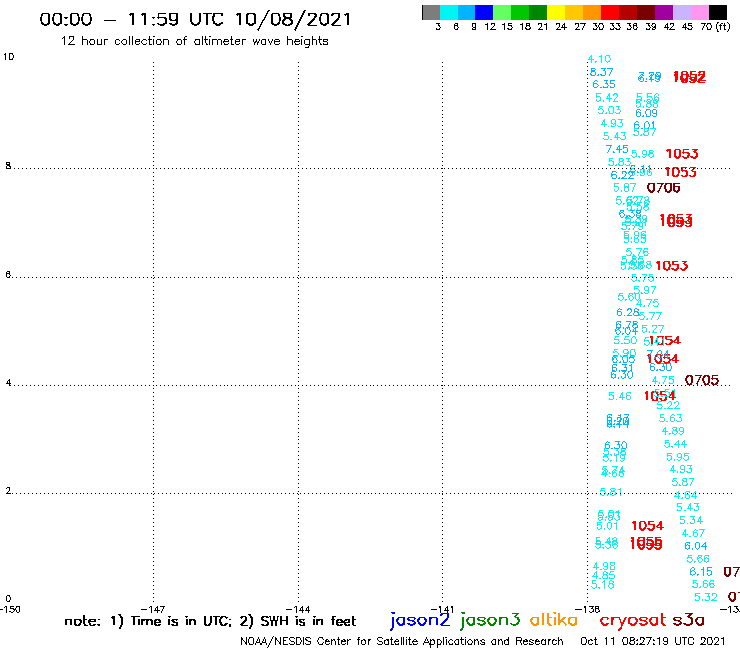This screenshot has height=650, width=740.
Task: Click the '4.98' wave height value
Action: (x=604, y=566)
